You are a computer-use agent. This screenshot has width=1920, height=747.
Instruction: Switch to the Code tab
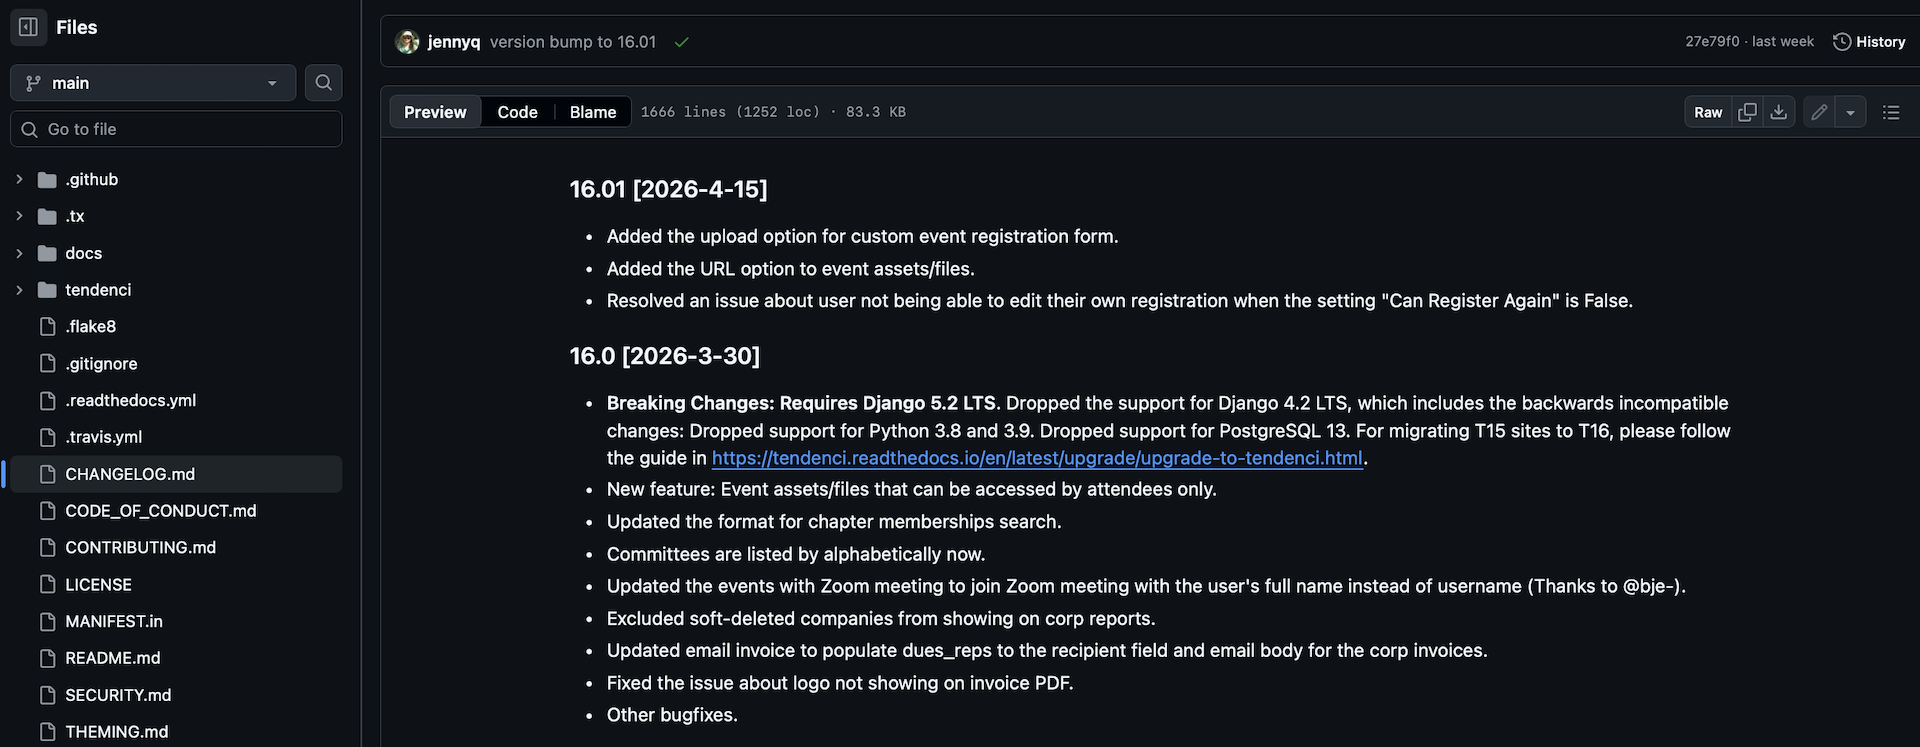517,112
